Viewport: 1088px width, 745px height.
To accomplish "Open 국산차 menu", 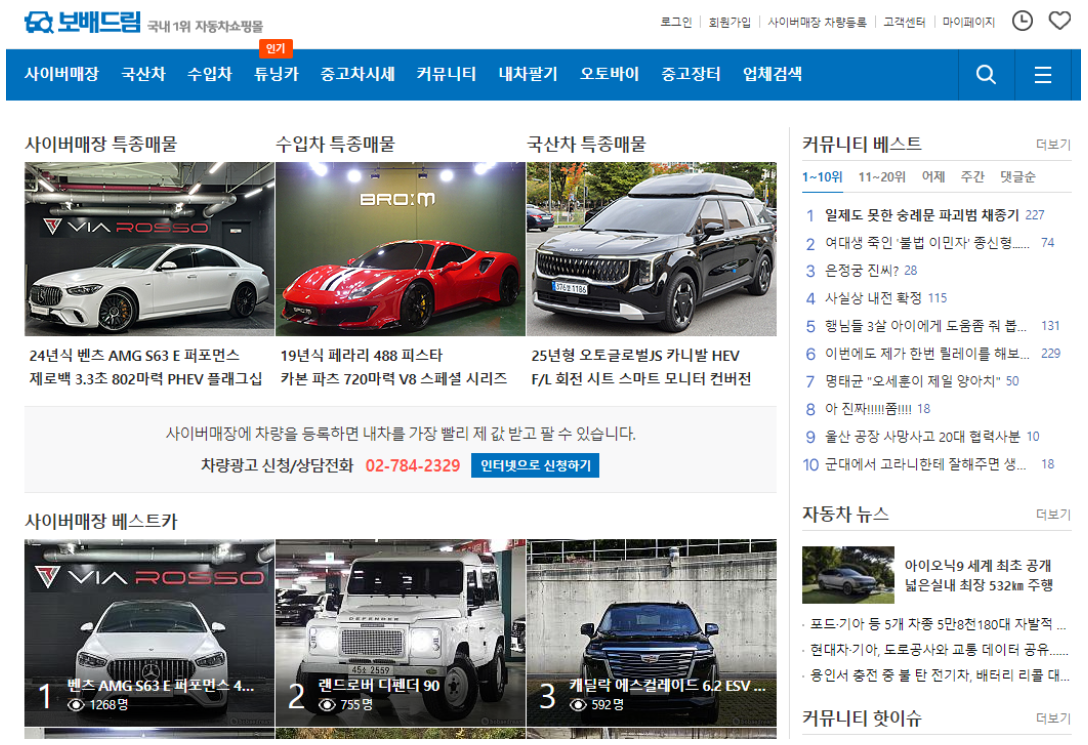I will [143, 74].
